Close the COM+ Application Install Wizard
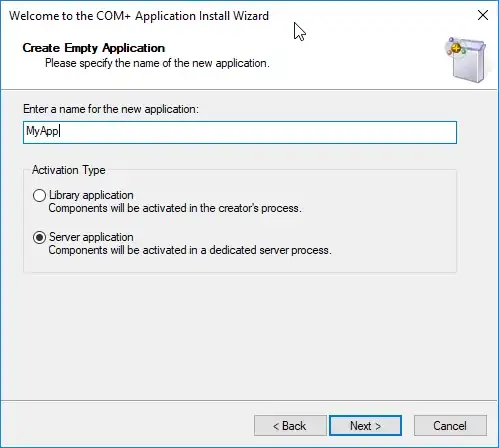 coord(483,15)
